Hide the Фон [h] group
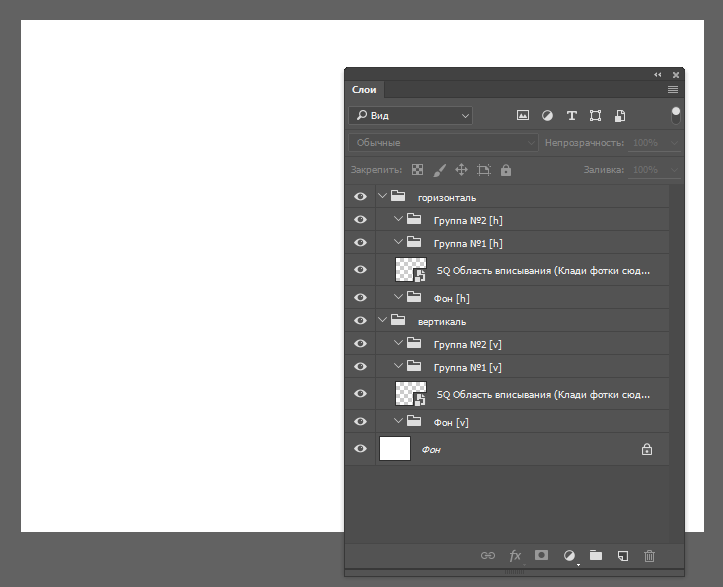The width and height of the screenshot is (723, 587). pyautogui.click(x=360, y=297)
